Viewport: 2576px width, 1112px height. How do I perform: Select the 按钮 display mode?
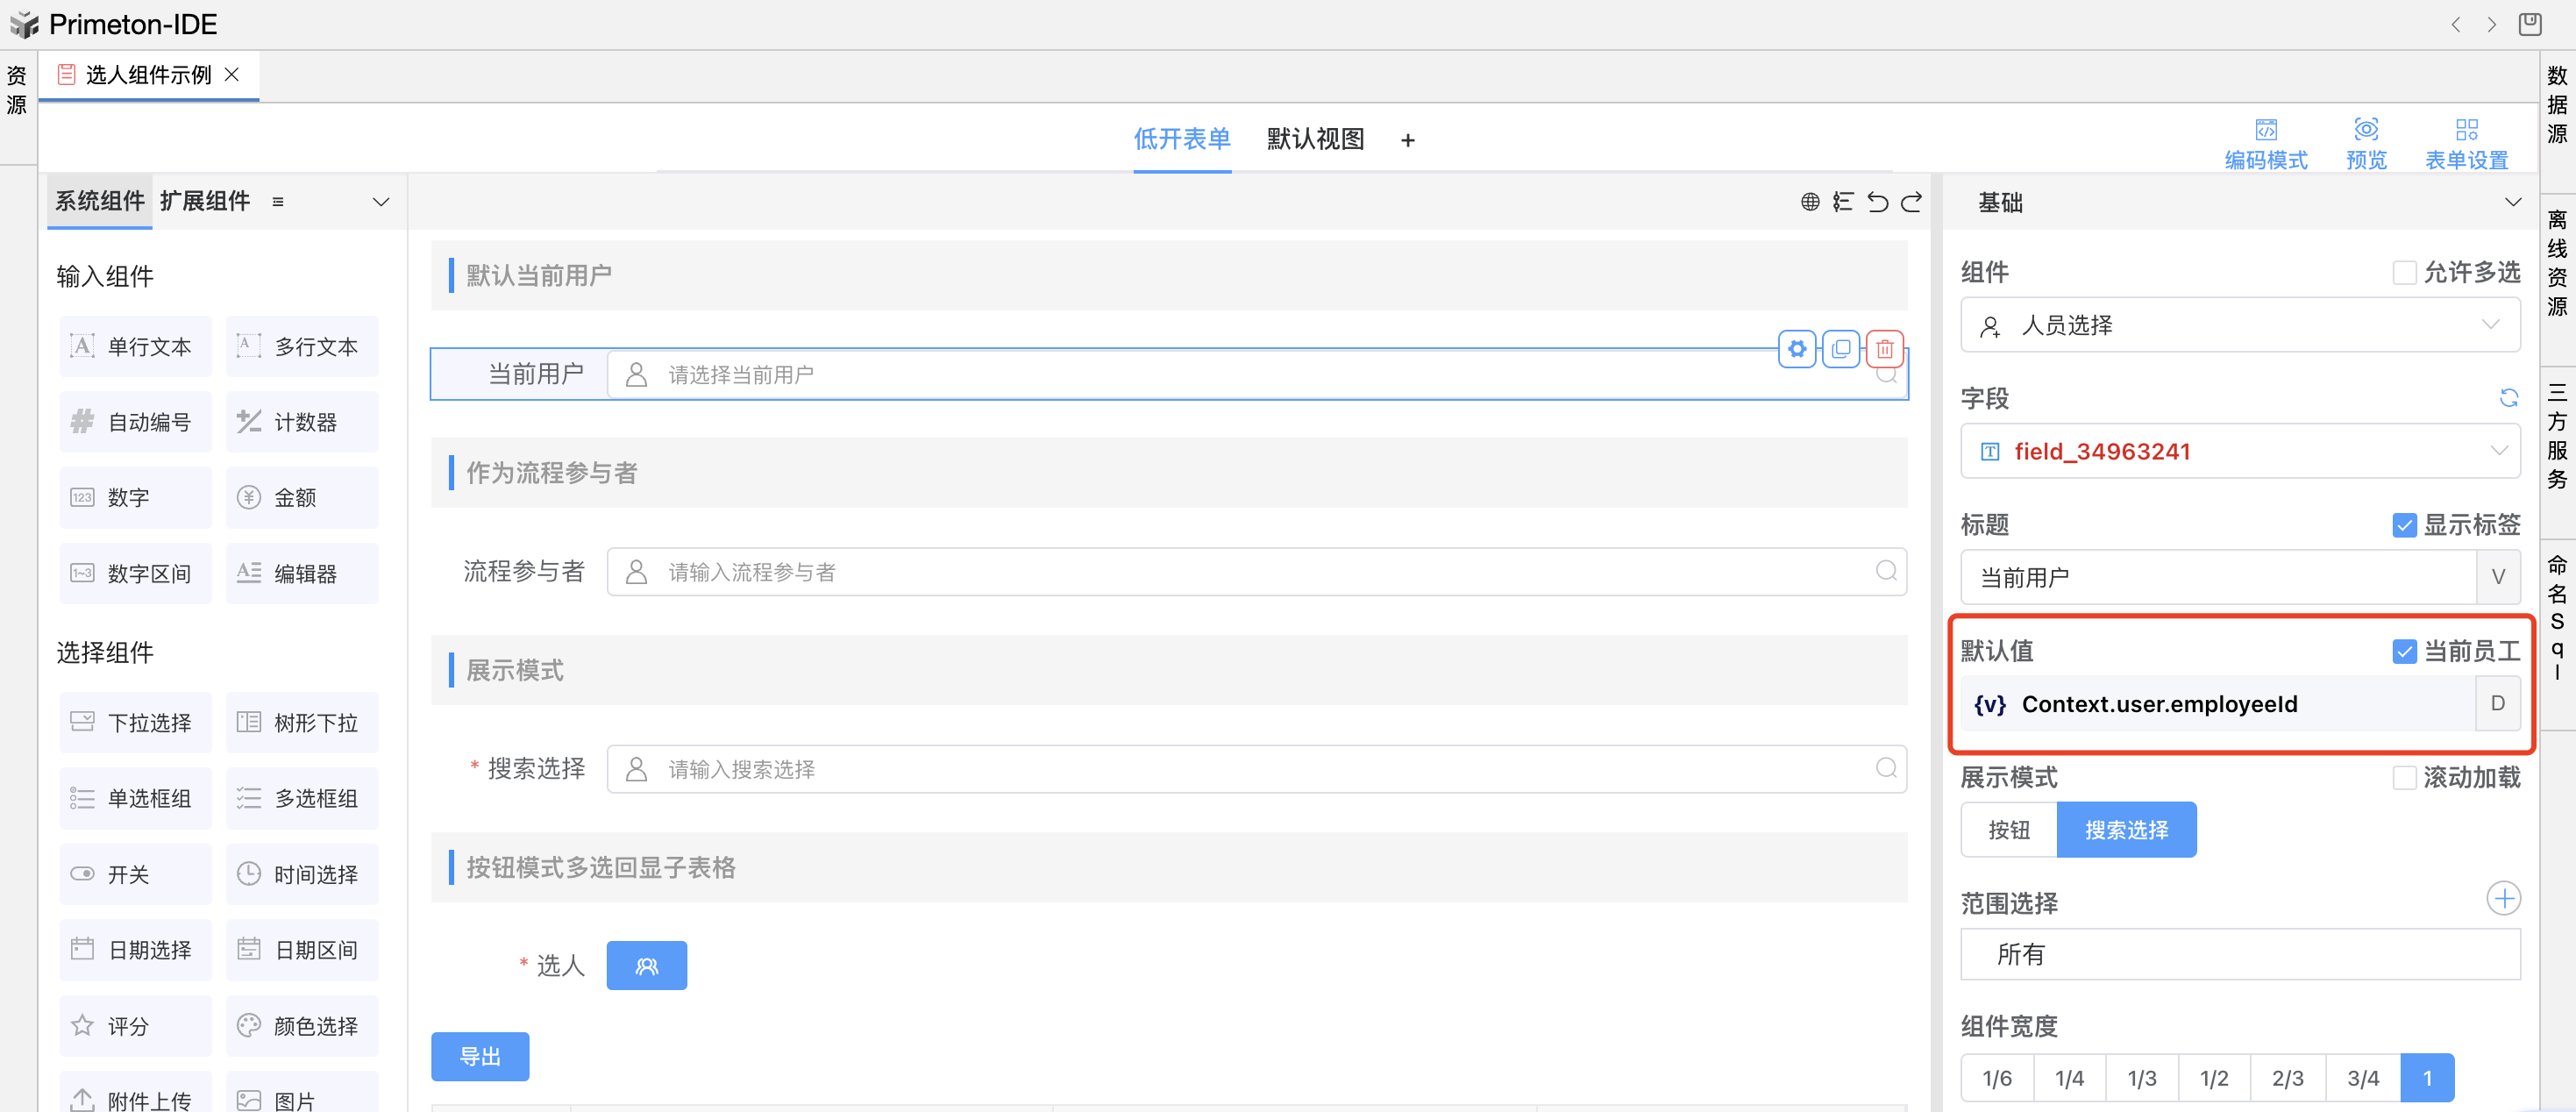2008,830
